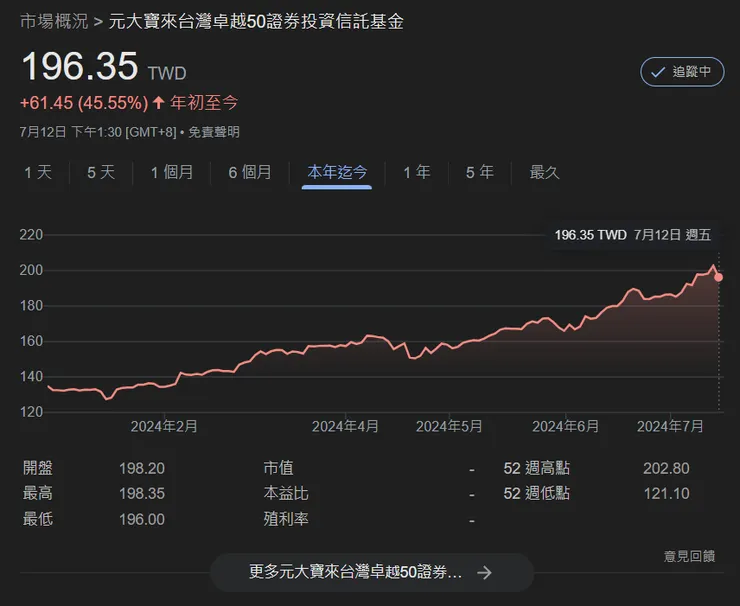740x606 pixels.
Task: Switch to the 5 天 tab
Action: point(101,172)
